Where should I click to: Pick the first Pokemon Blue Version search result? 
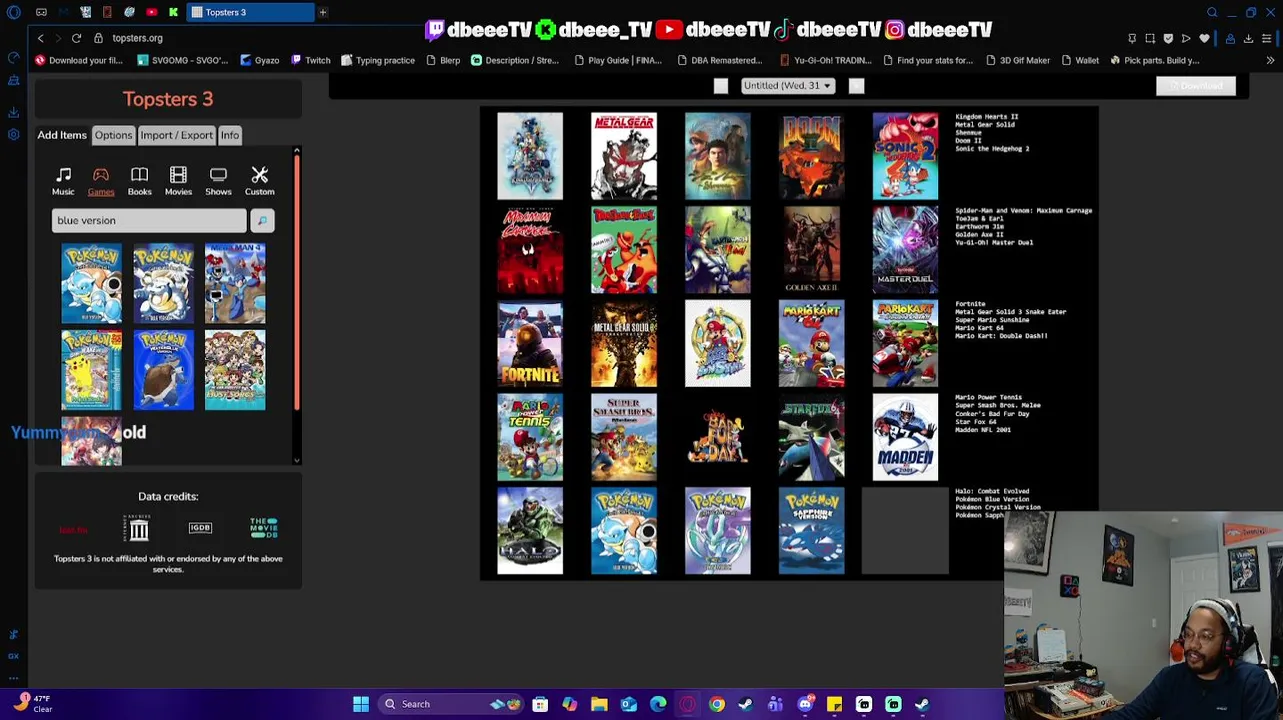click(x=91, y=284)
